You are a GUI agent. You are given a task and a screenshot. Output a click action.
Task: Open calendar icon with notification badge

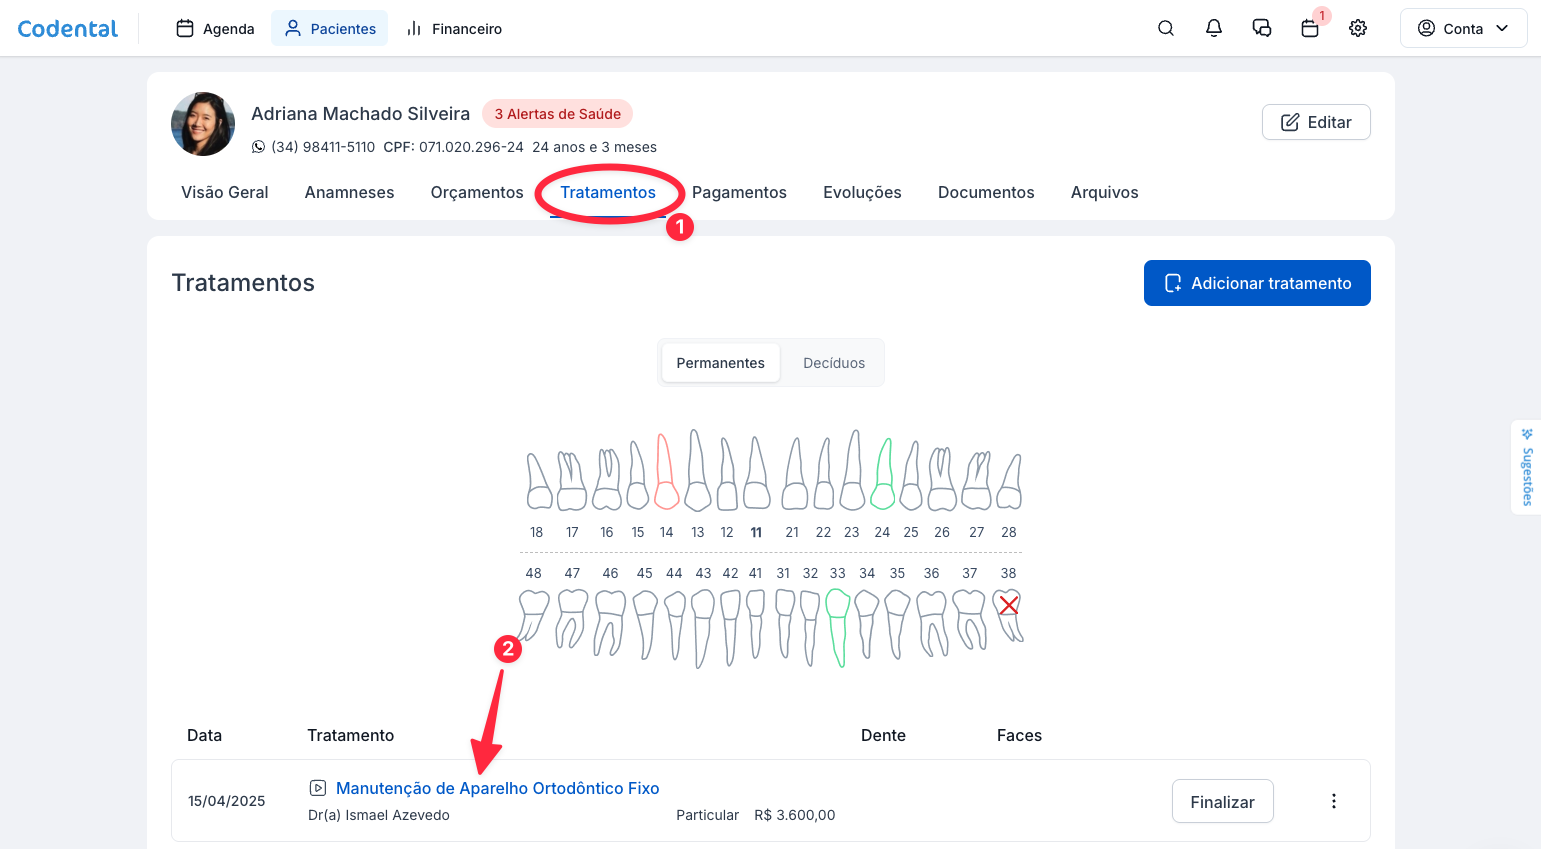click(1310, 28)
